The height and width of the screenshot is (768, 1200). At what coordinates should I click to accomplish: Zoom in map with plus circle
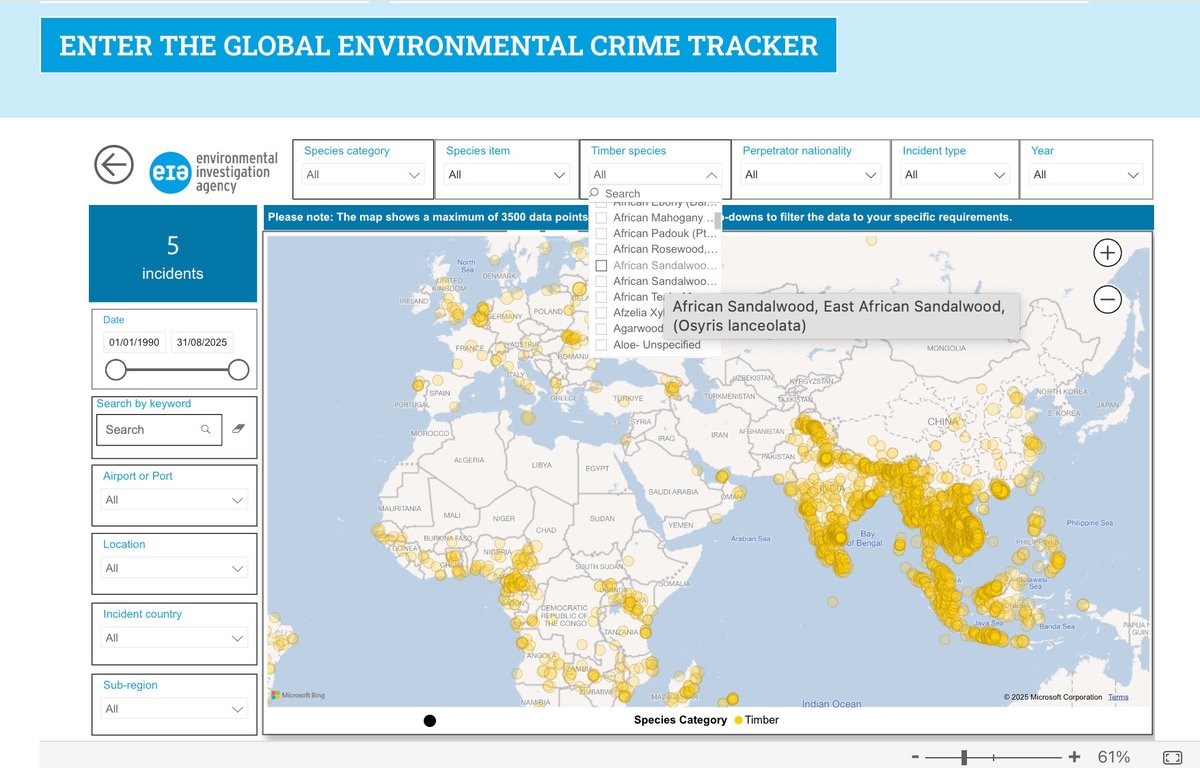[x=1107, y=252]
